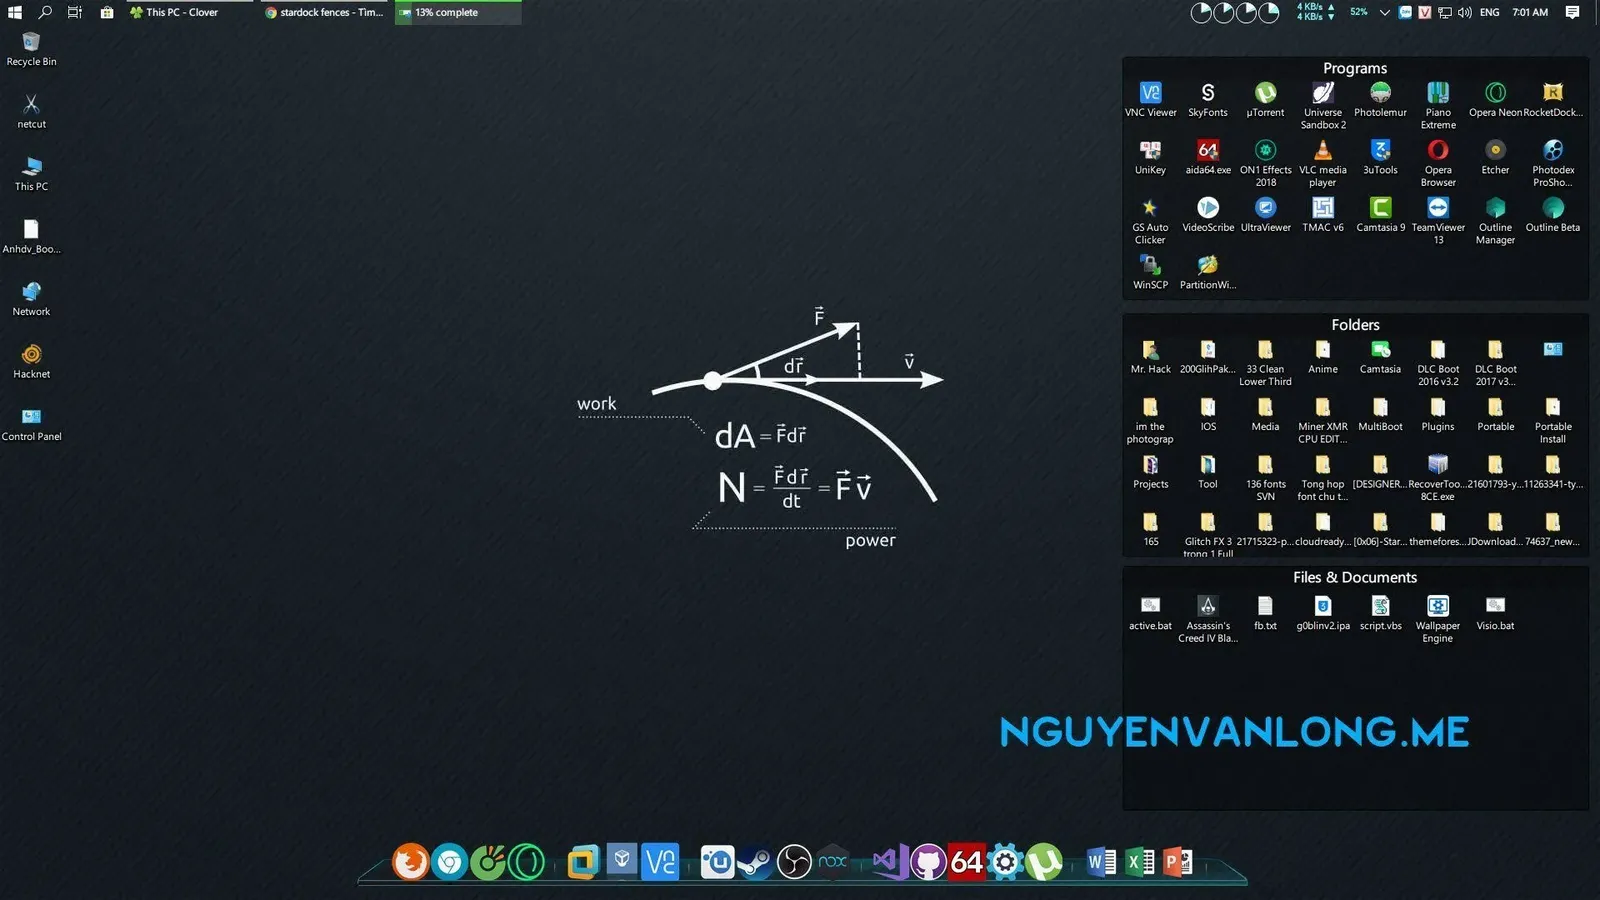Image resolution: width=1600 pixels, height=900 pixels.
Task: Launch PowerPoint from the dock
Action: point(1178,862)
